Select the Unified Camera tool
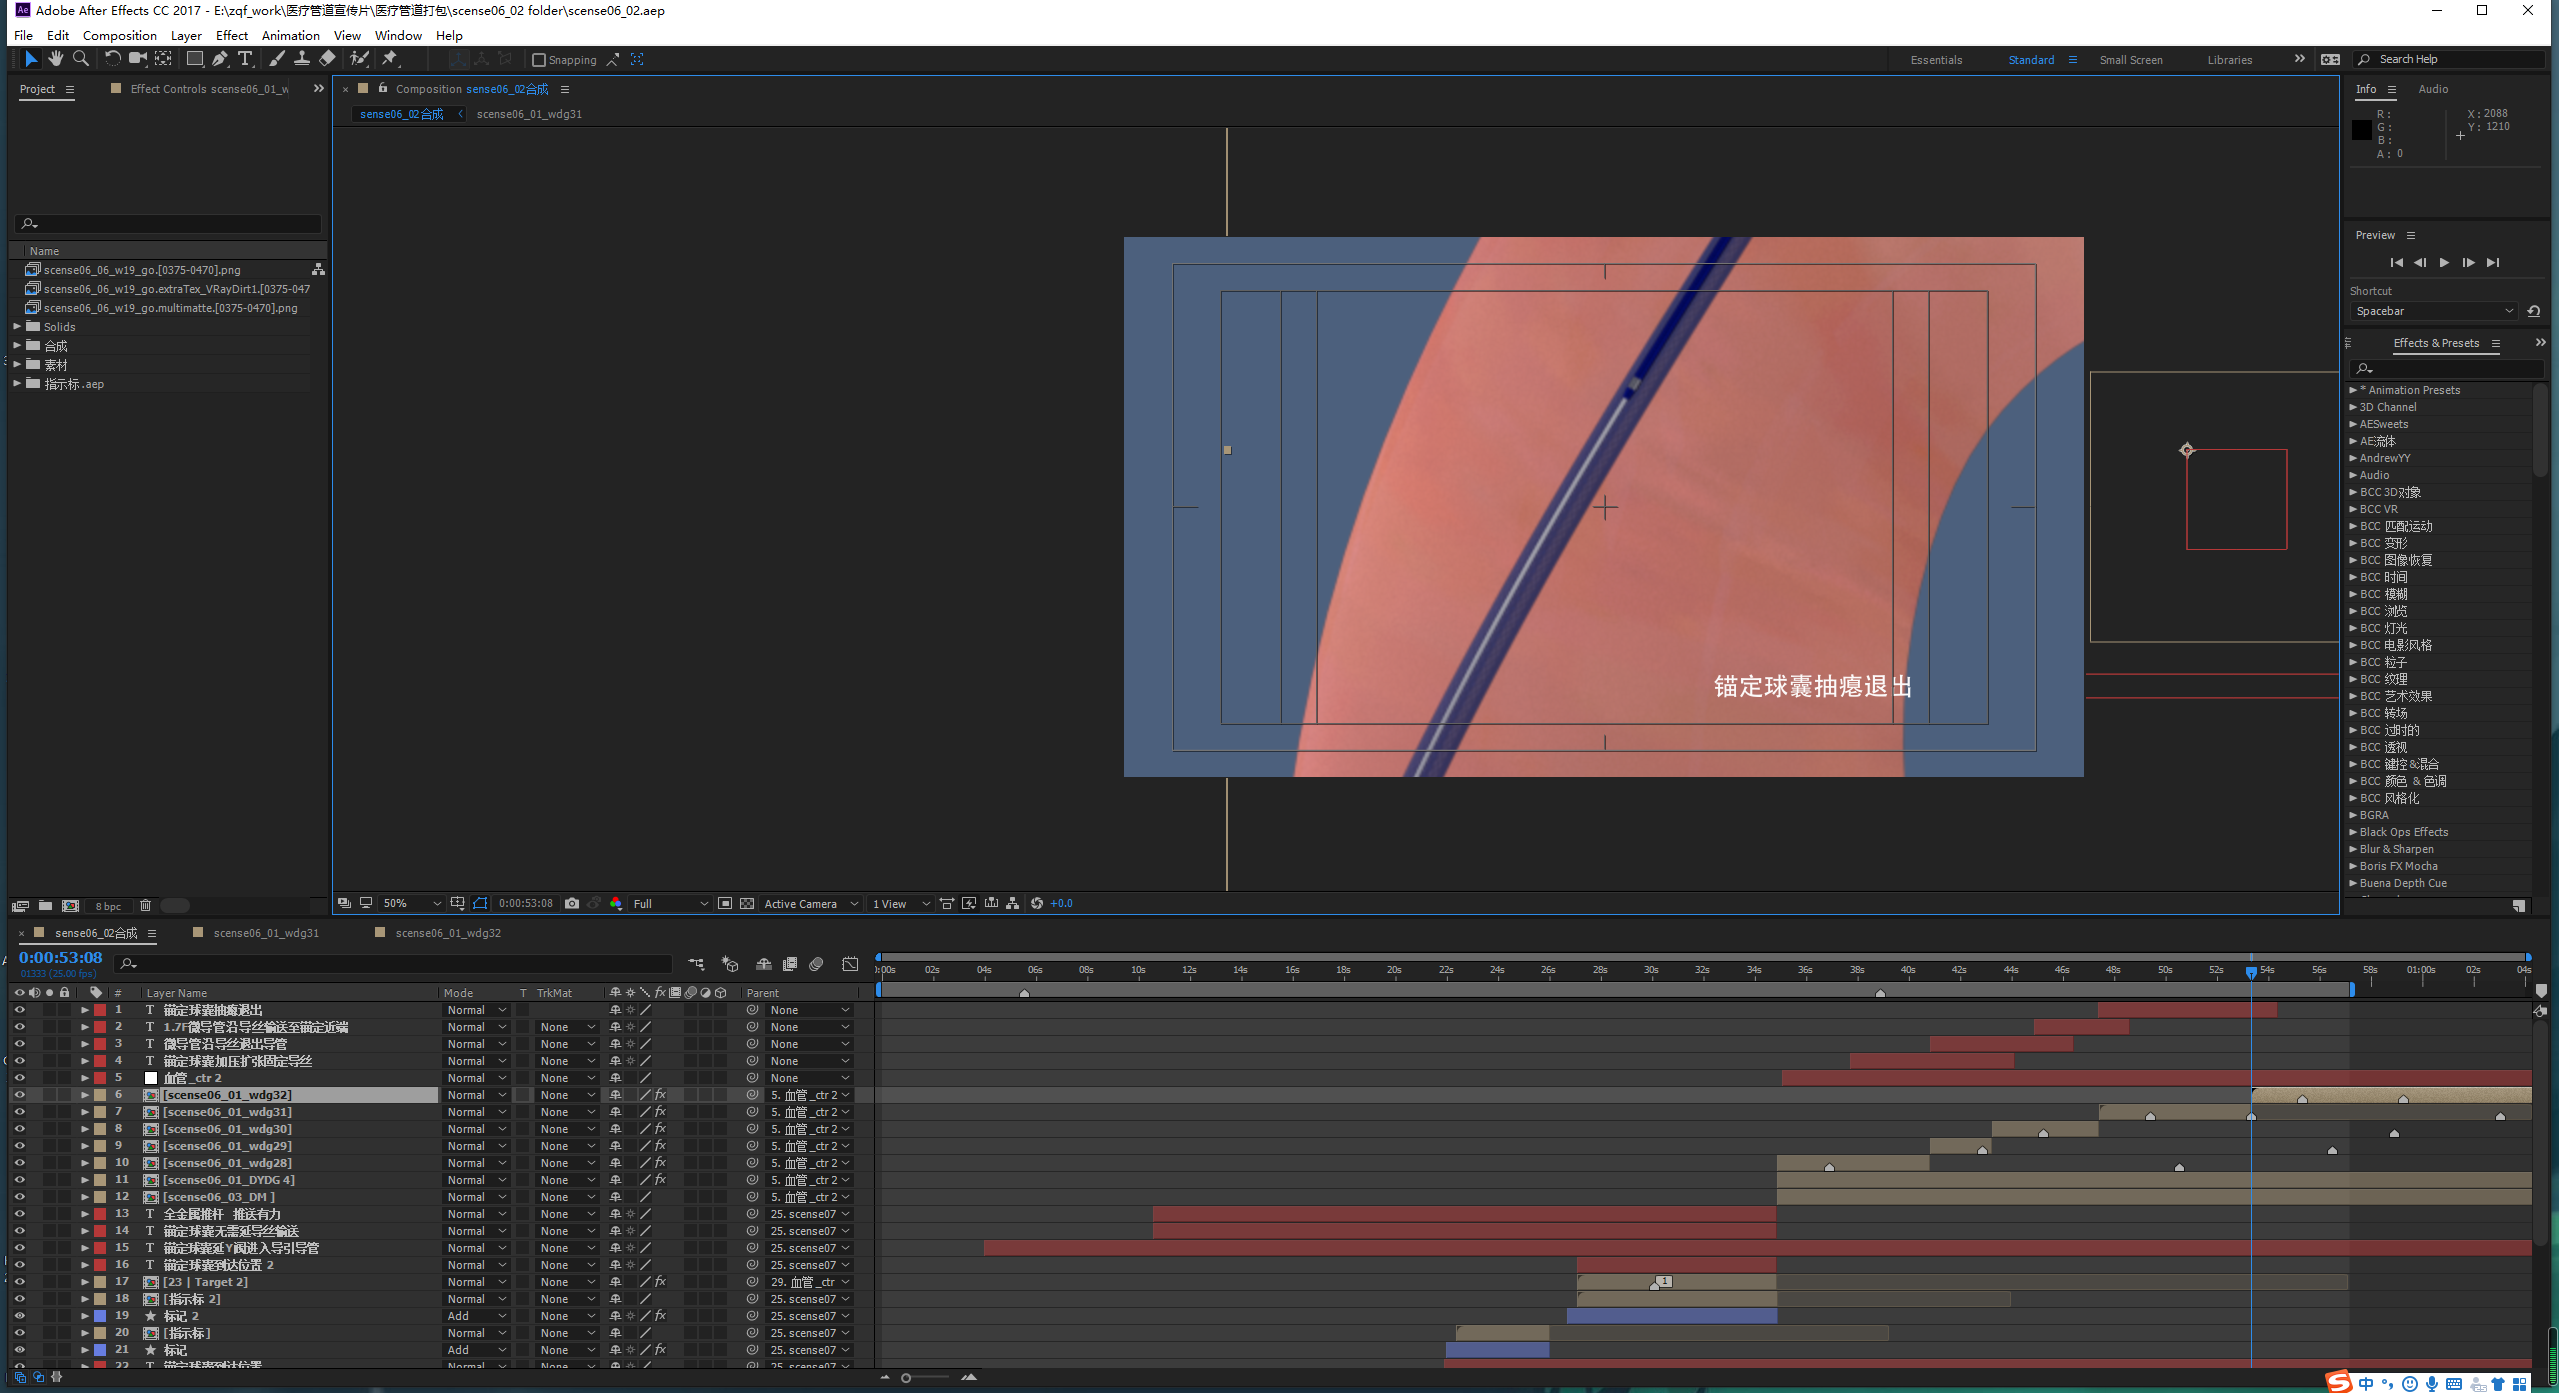The width and height of the screenshot is (2559, 1393). [138, 60]
